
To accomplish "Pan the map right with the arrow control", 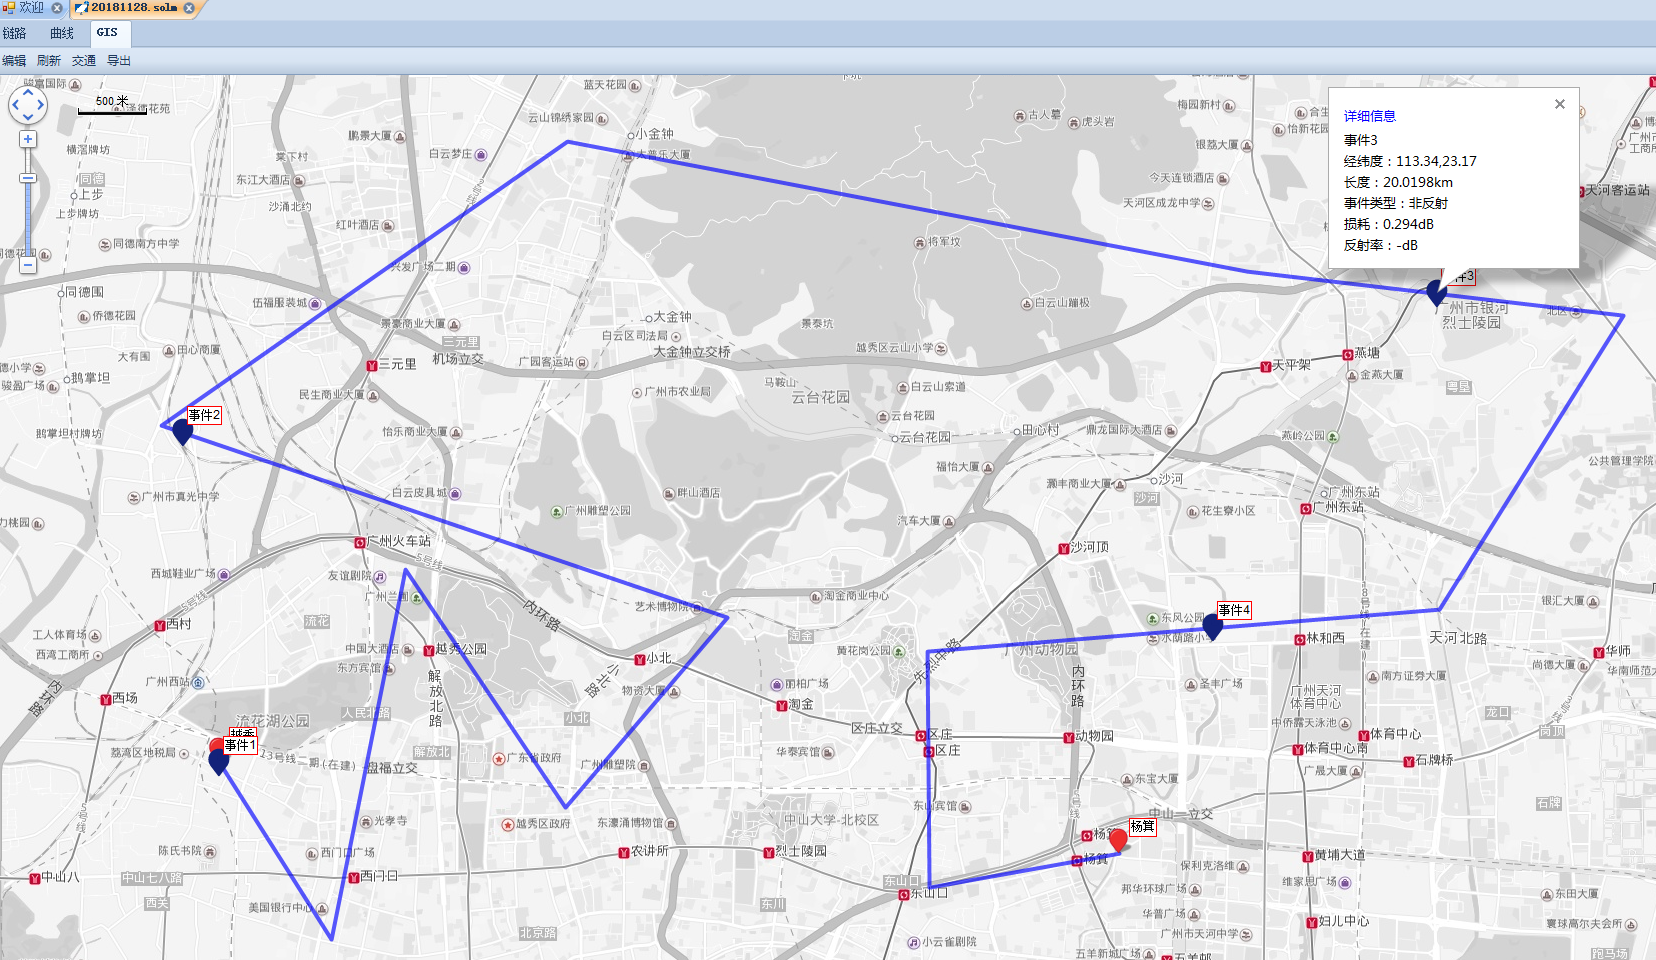I will 41,104.
